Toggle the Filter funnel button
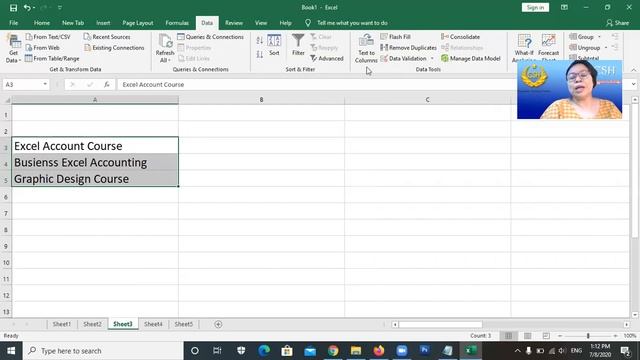The width and height of the screenshot is (640, 360). click(x=298, y=45)
